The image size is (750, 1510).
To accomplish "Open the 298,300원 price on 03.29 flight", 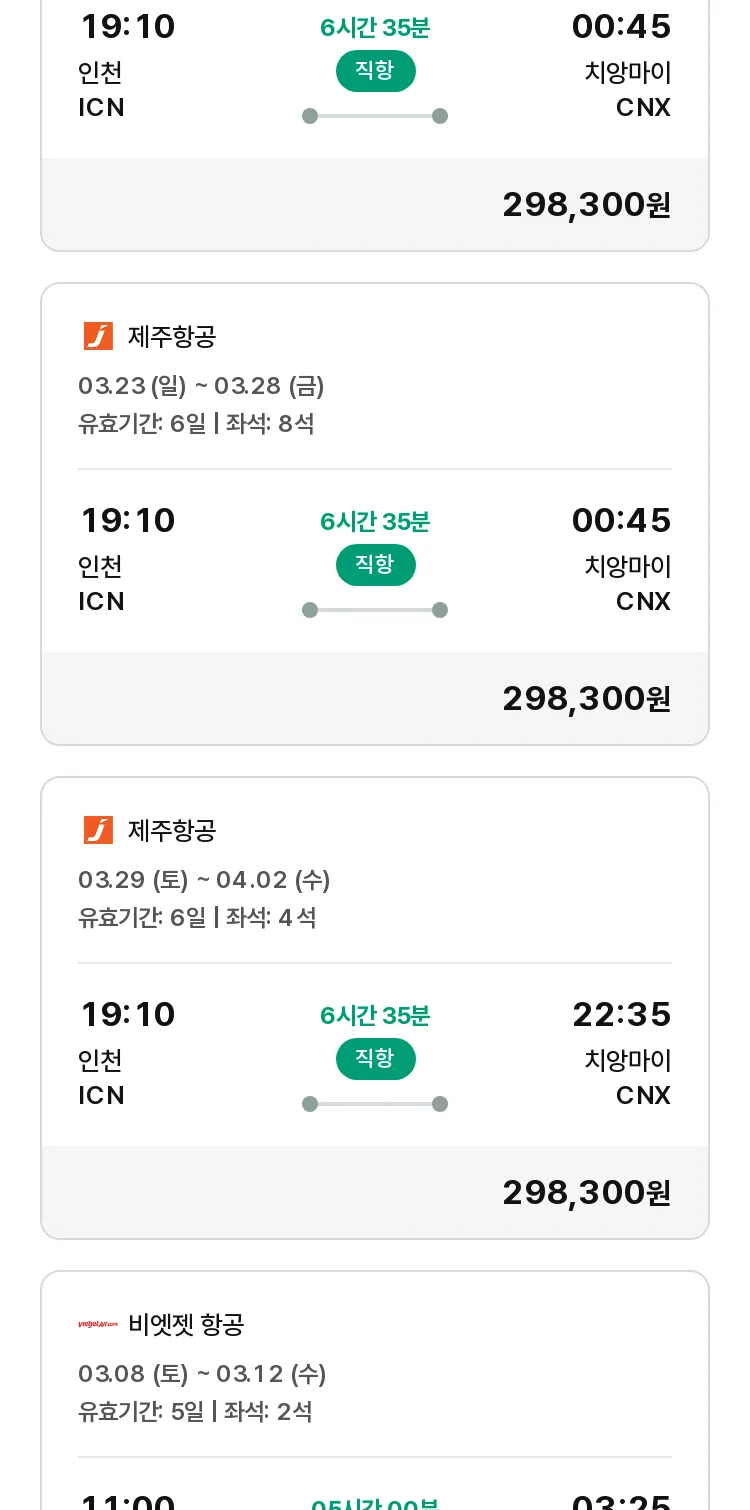I will tap(586, 1192).
